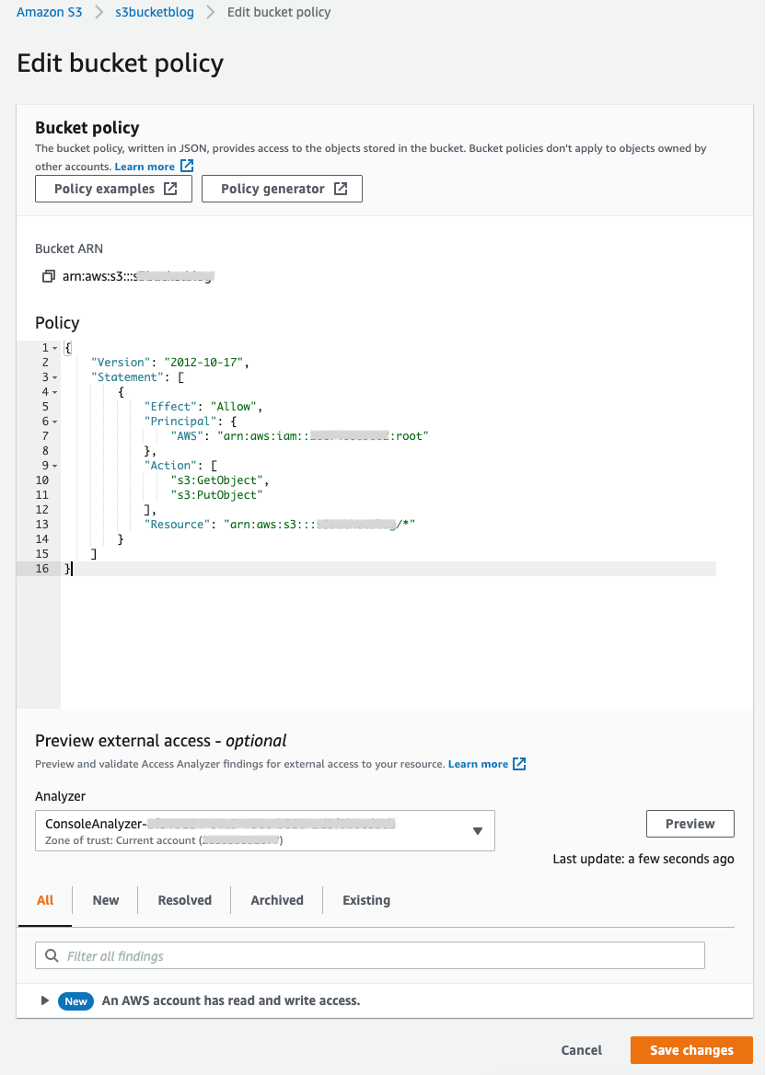
Task: Collapse Action fold arrow on line 9
Action: coord(55,466)
